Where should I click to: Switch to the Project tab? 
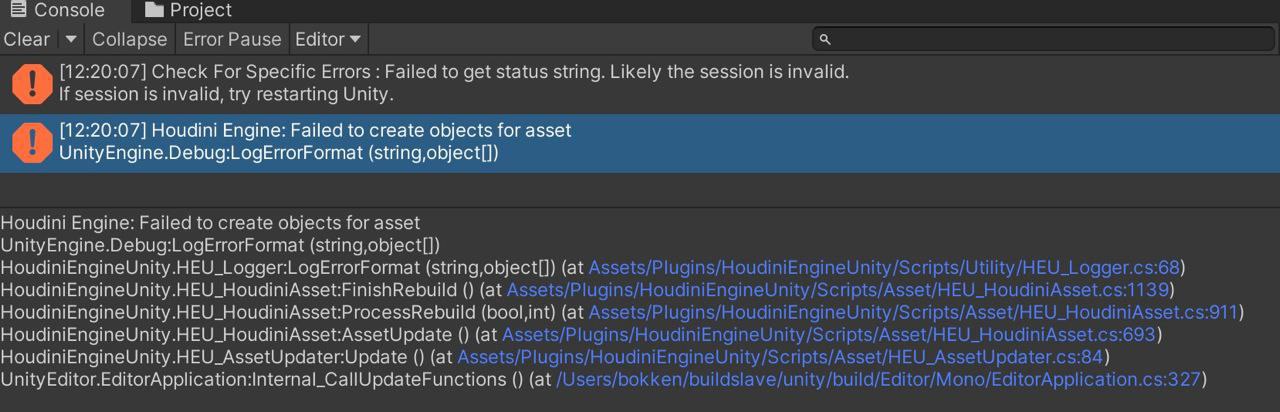[188, 10]
